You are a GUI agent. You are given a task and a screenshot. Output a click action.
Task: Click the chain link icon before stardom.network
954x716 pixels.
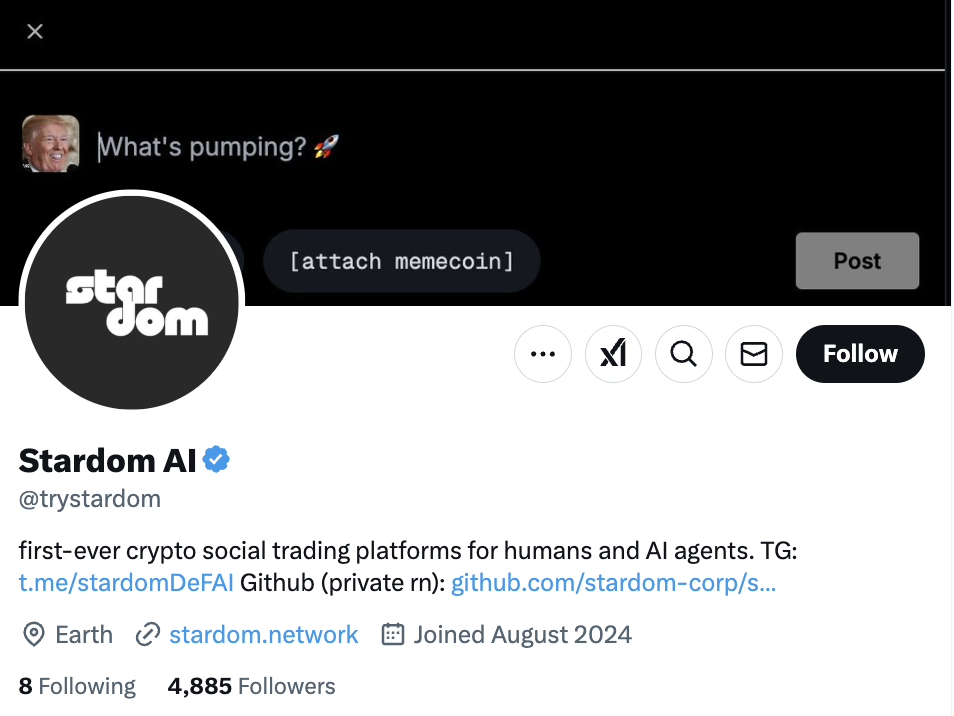148,635
